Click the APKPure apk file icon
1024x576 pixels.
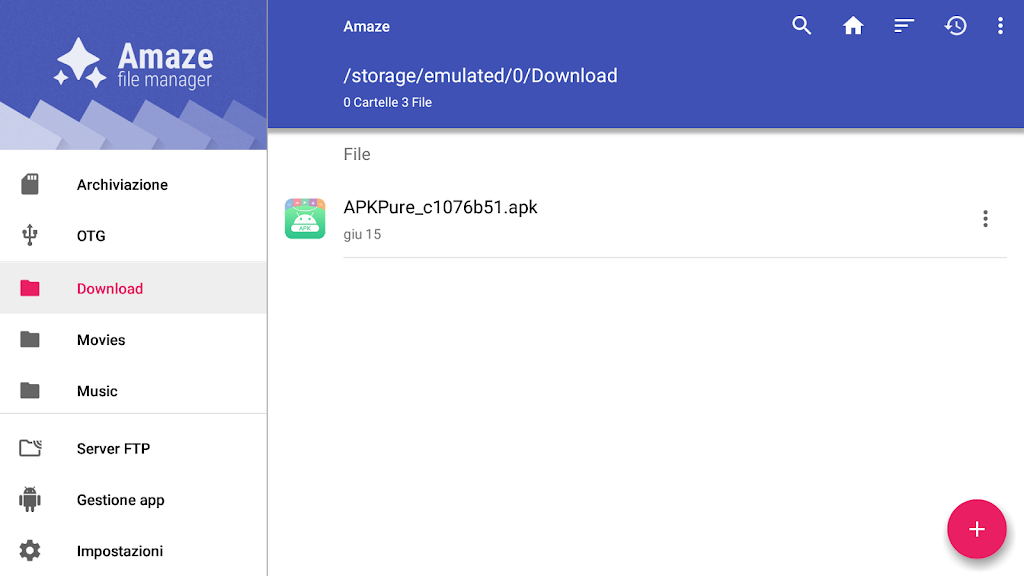tap(305, 218)
